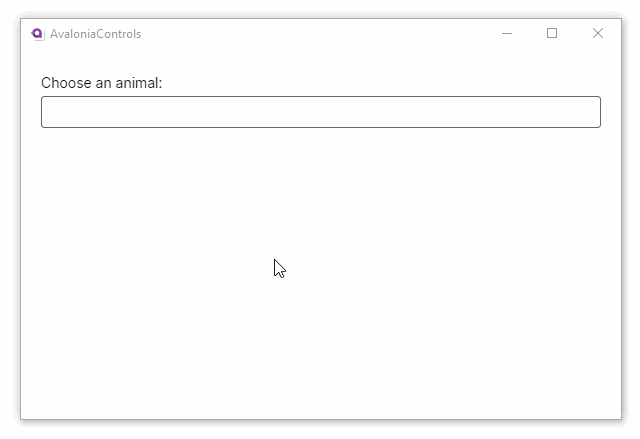Image resolution: width=640 pixels, height=439 pixels.
Task: Select the word "animal" in the label
Action: coord(137,82)
